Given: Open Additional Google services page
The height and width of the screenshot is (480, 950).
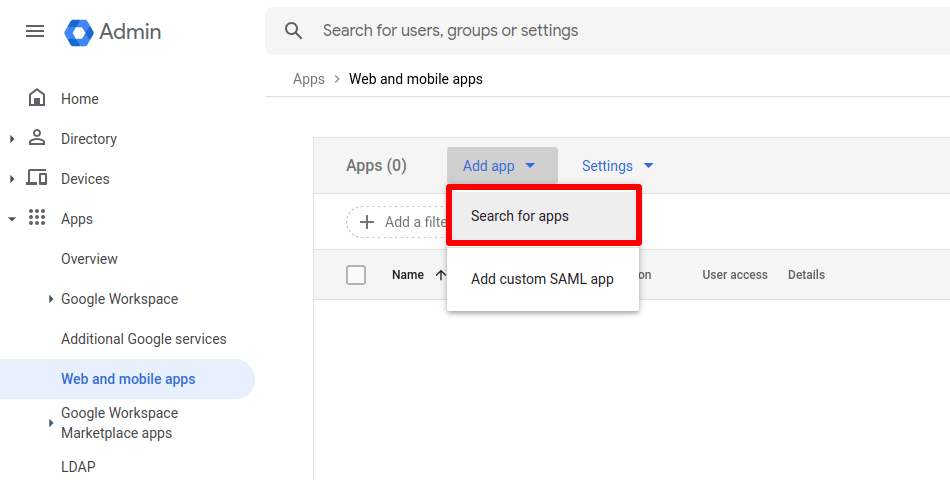Looking at the screenshot, I should [143, 339].
